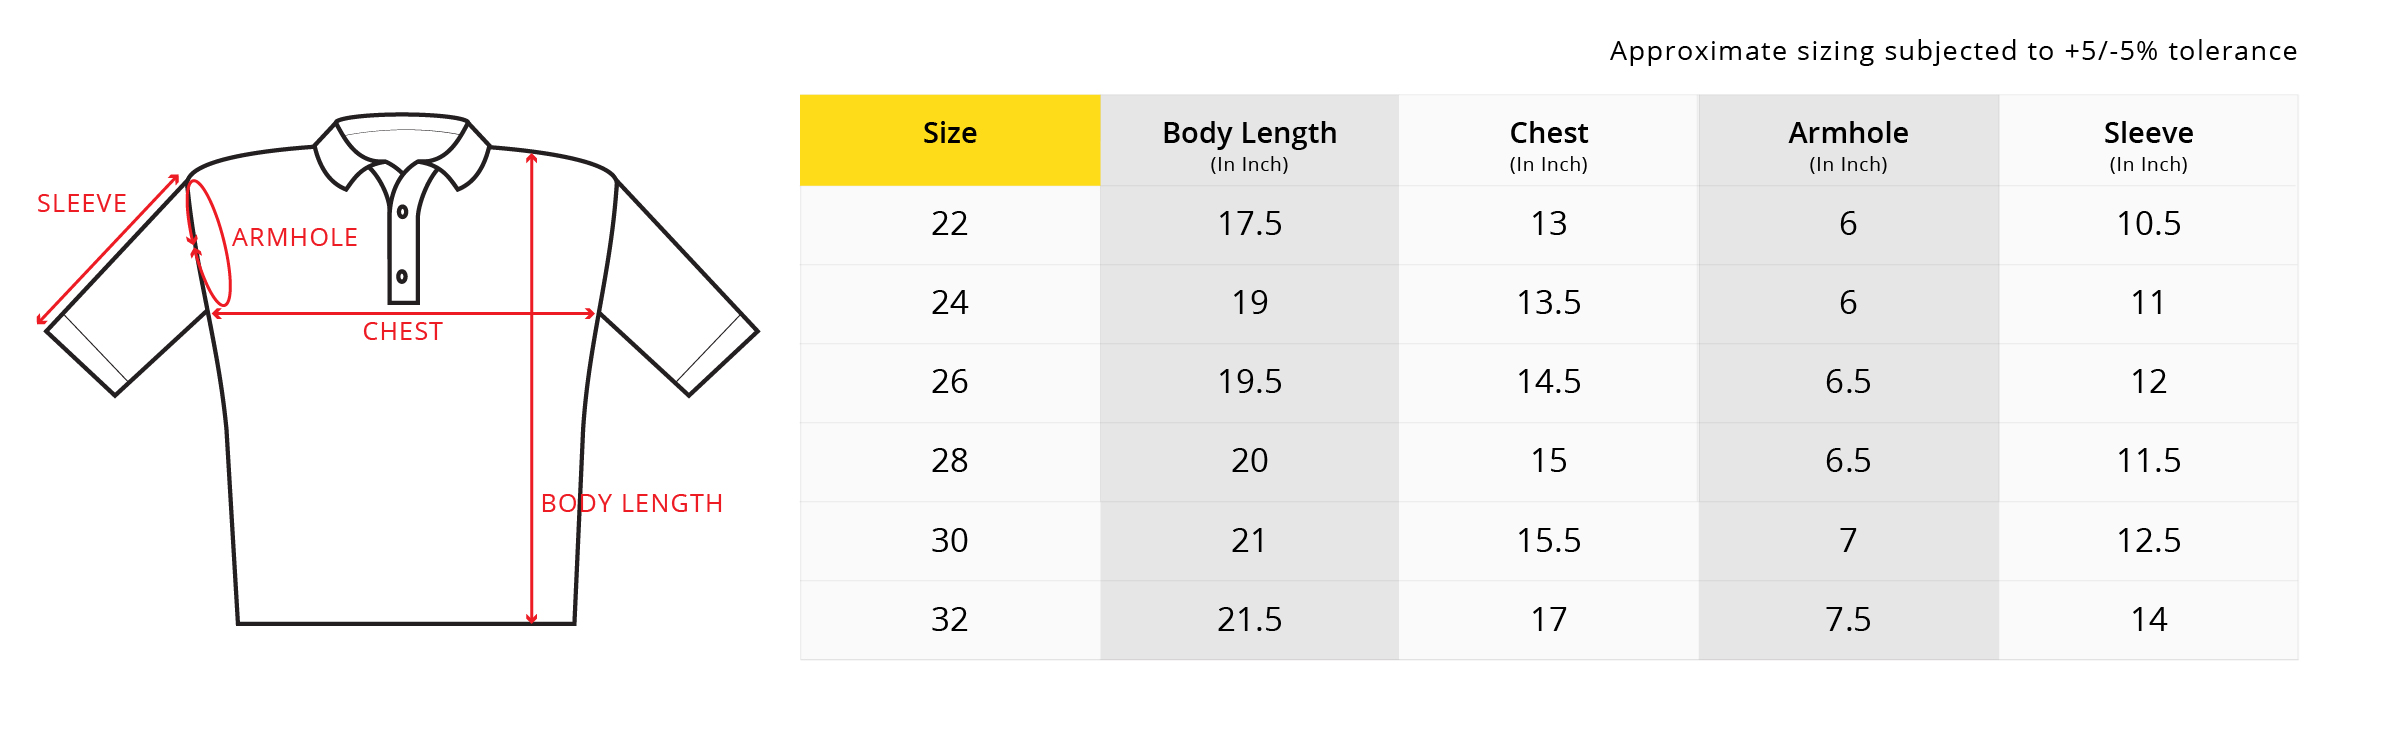The height and width of the screenshot is (742, 2388).
Task: Click the Armhole column header
Action: (x=1848, y=142)
